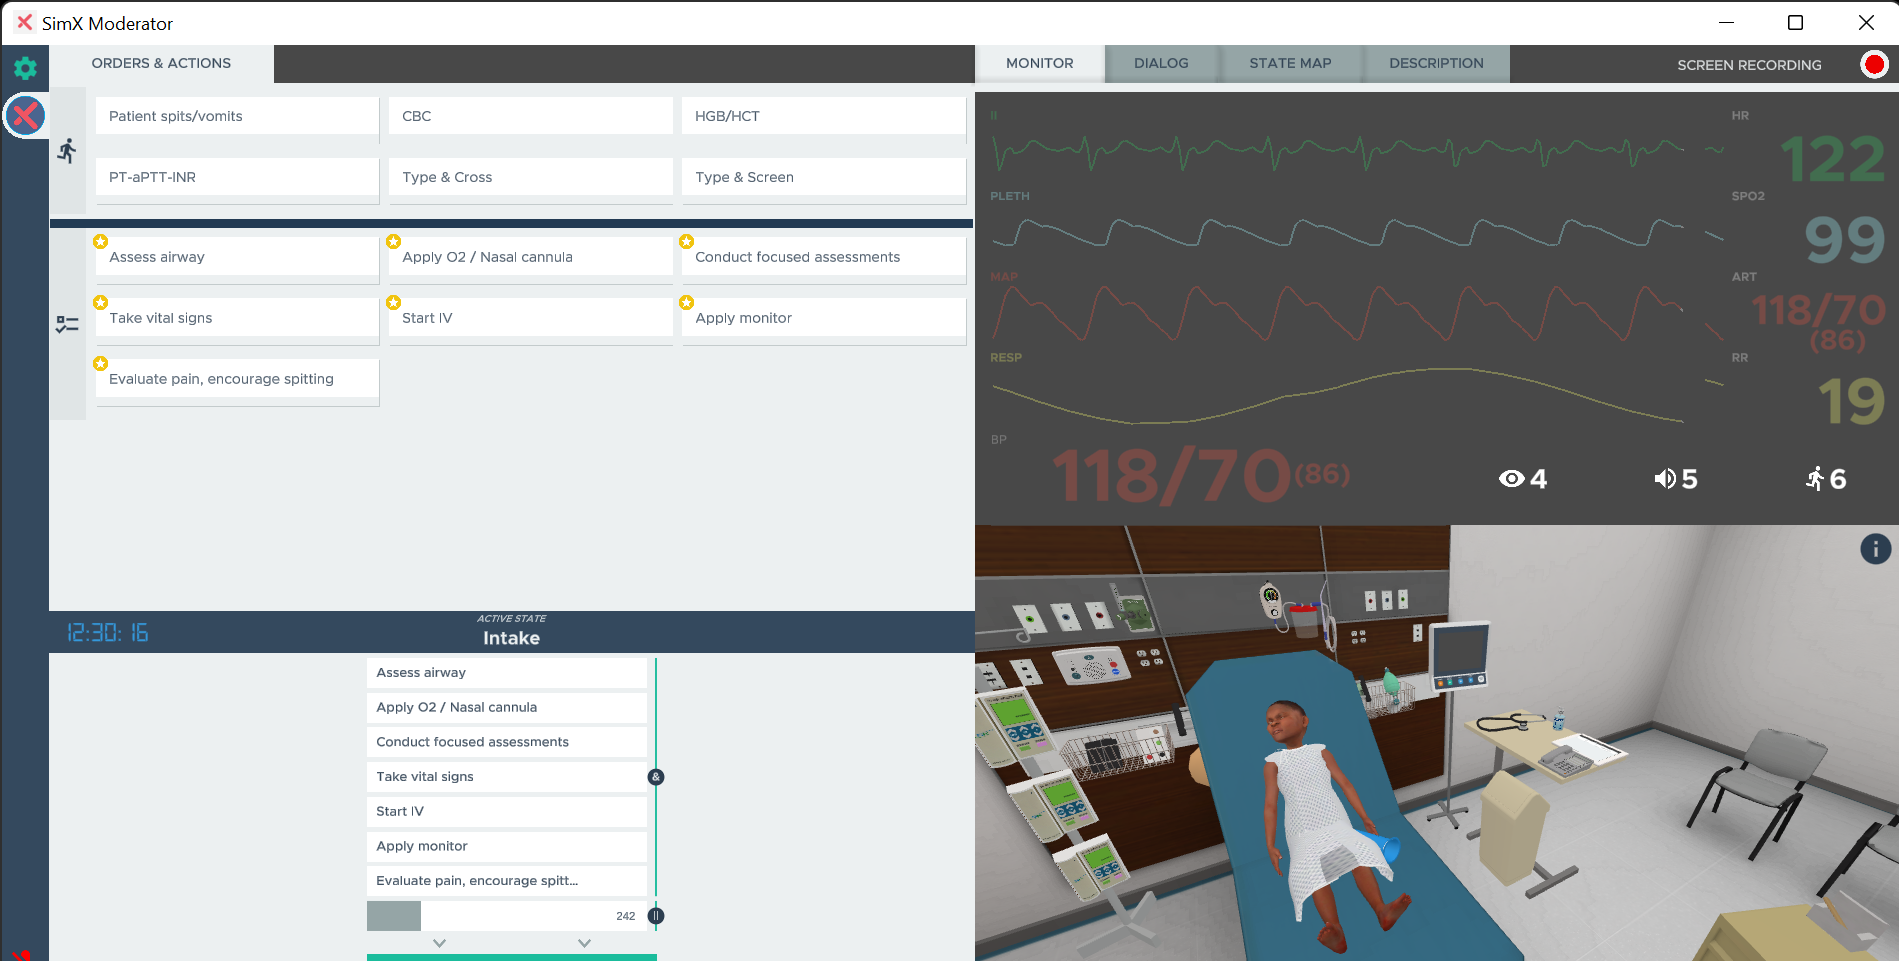Toggle the screen recording red button

pos(1873,65)
